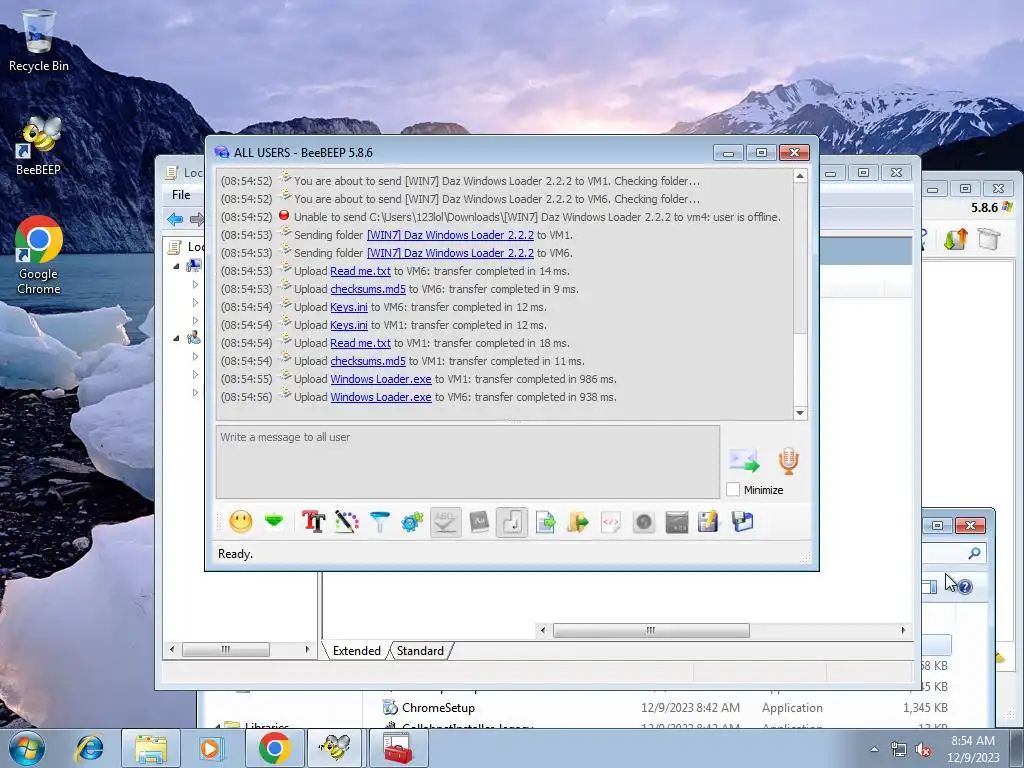1024x768 pixels.
Task: Open the Recycle Bin desktop icon
Action: point(39,40)
